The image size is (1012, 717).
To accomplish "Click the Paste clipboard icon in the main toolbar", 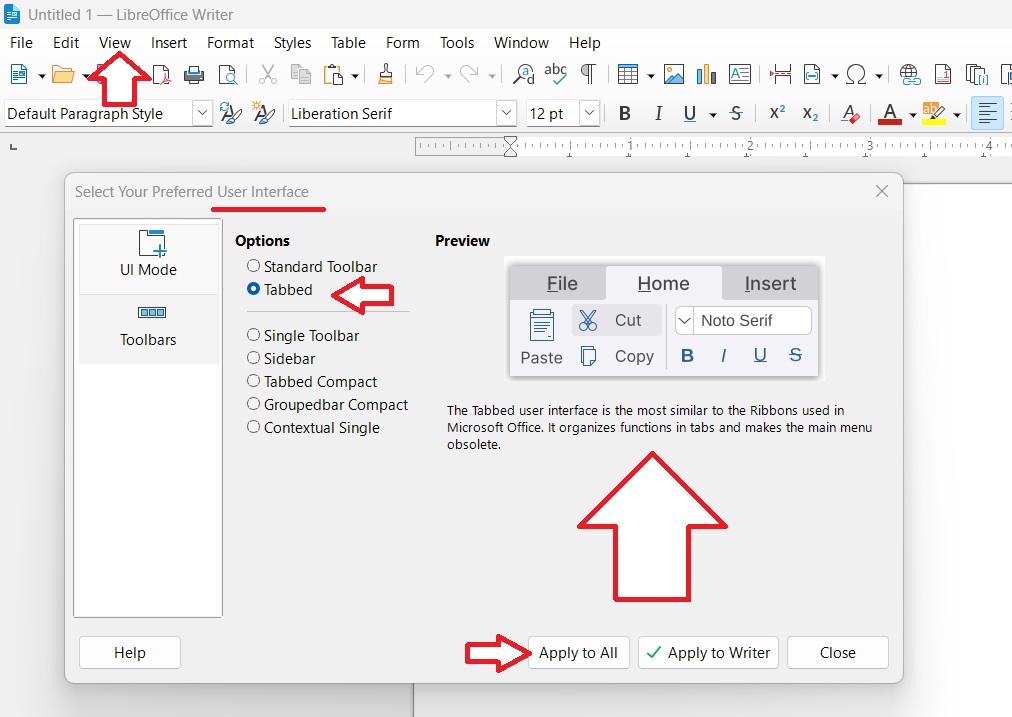I will tap(334, 74).
